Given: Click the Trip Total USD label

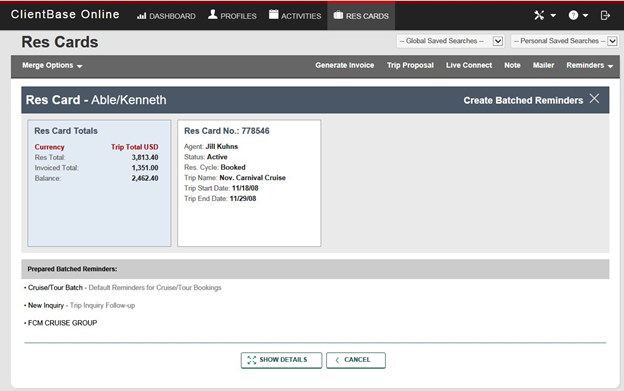Looking at the screenshot, I should pyautogui.click(x=135, y=147).
